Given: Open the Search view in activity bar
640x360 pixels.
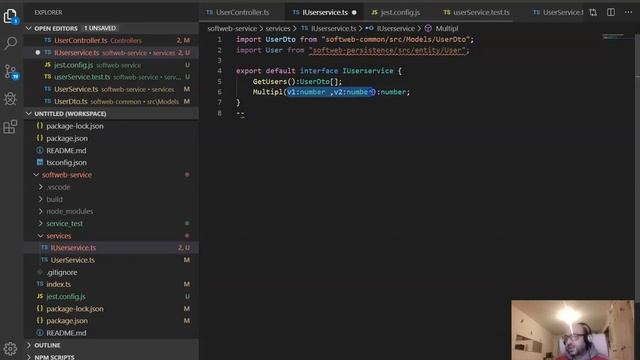Looking at the screenshot, I should (x=10, y=43).
